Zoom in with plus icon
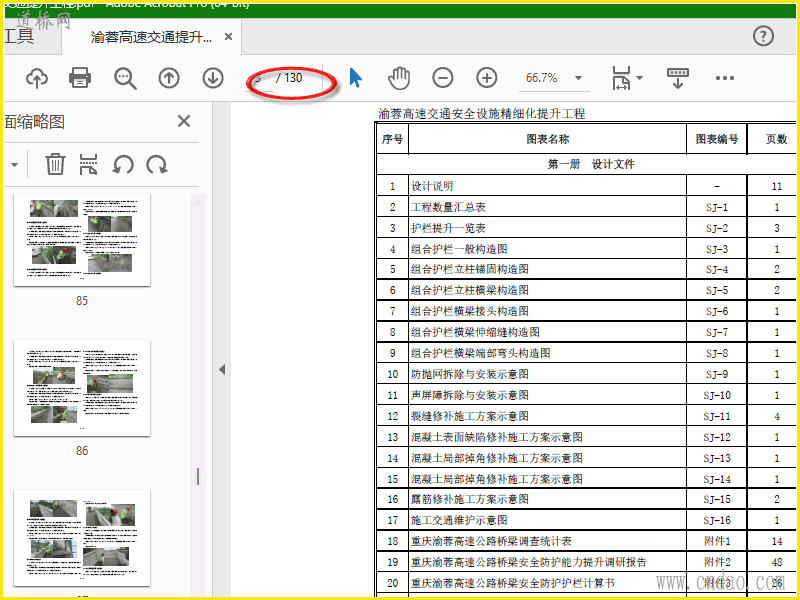 click(486, 78)
